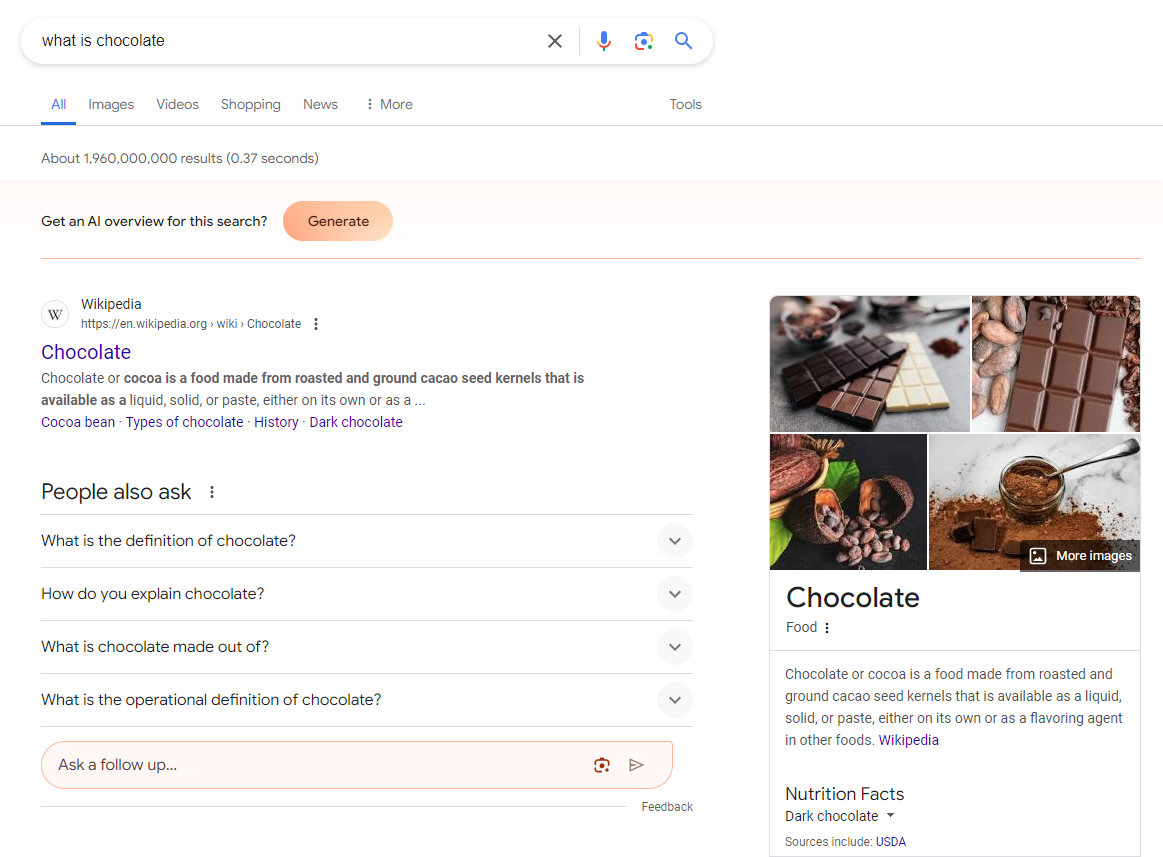Screen dimensions: 1163x857
Task: Click the blue magnifier search icon
Action: click(683, 41)
